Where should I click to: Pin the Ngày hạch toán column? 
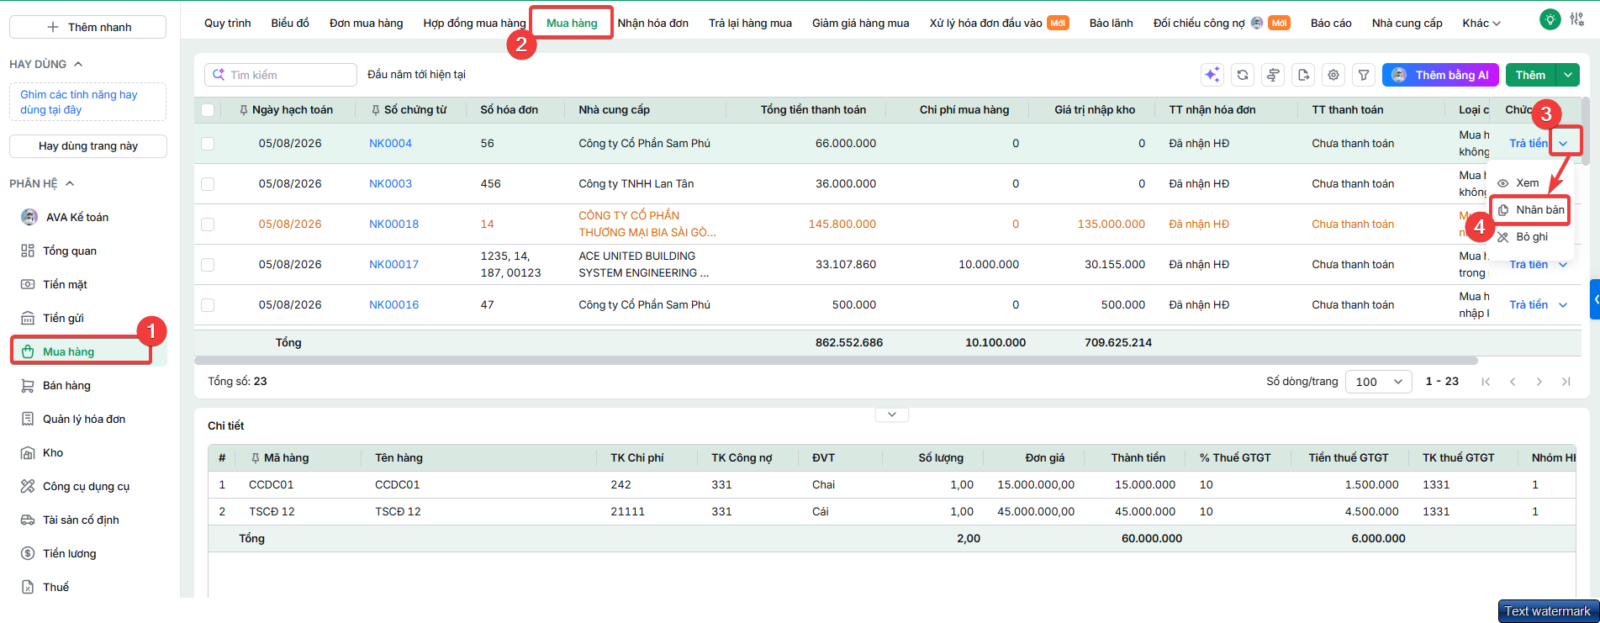(x=243, y=110)
